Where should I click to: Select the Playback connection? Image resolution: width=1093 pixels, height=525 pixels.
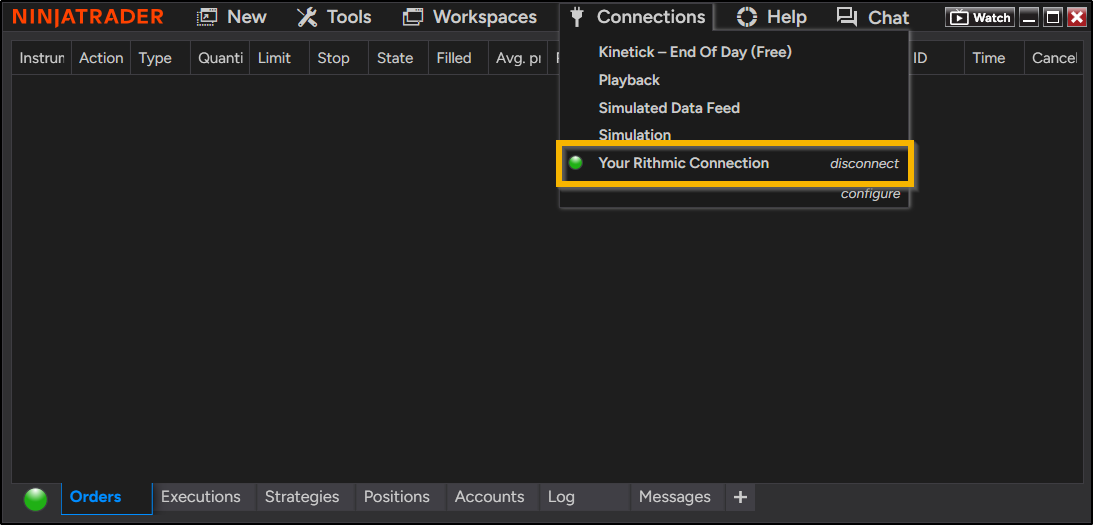[x=629, y=80]
